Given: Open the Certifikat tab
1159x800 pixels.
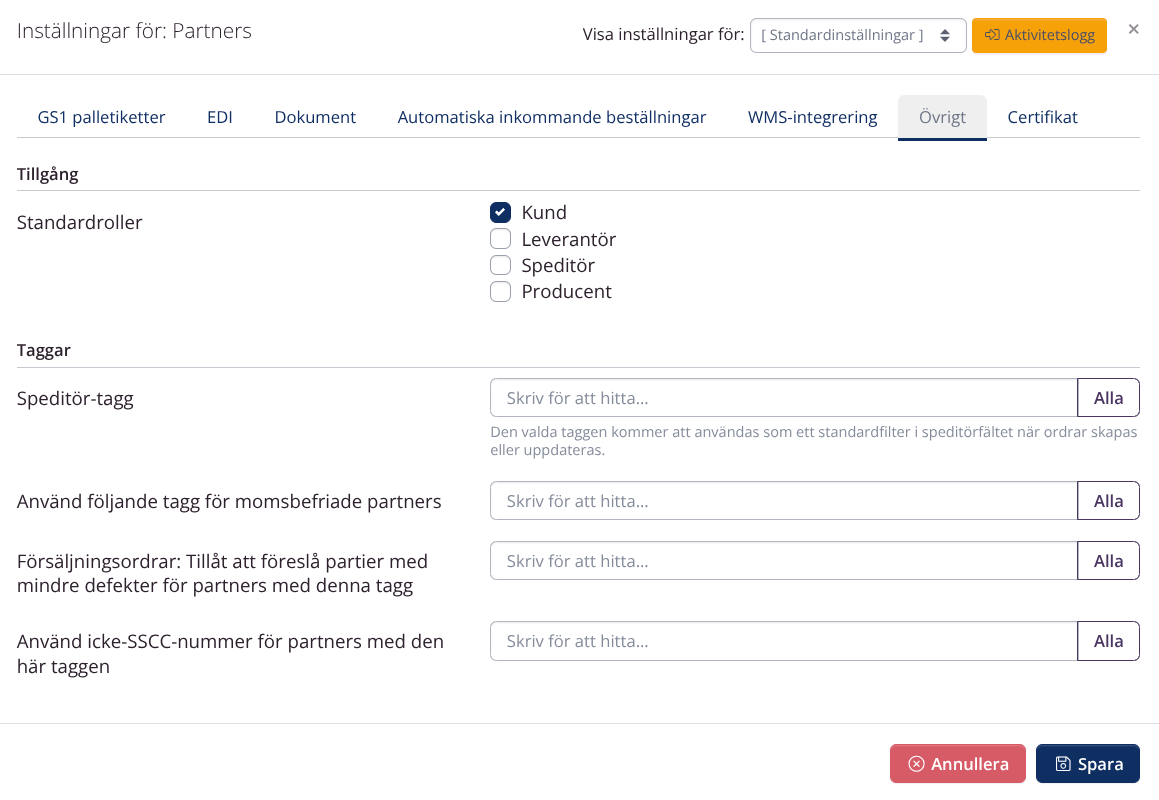Looking at the screenshot, I should pyautogui.click(x=1042, y=117).
